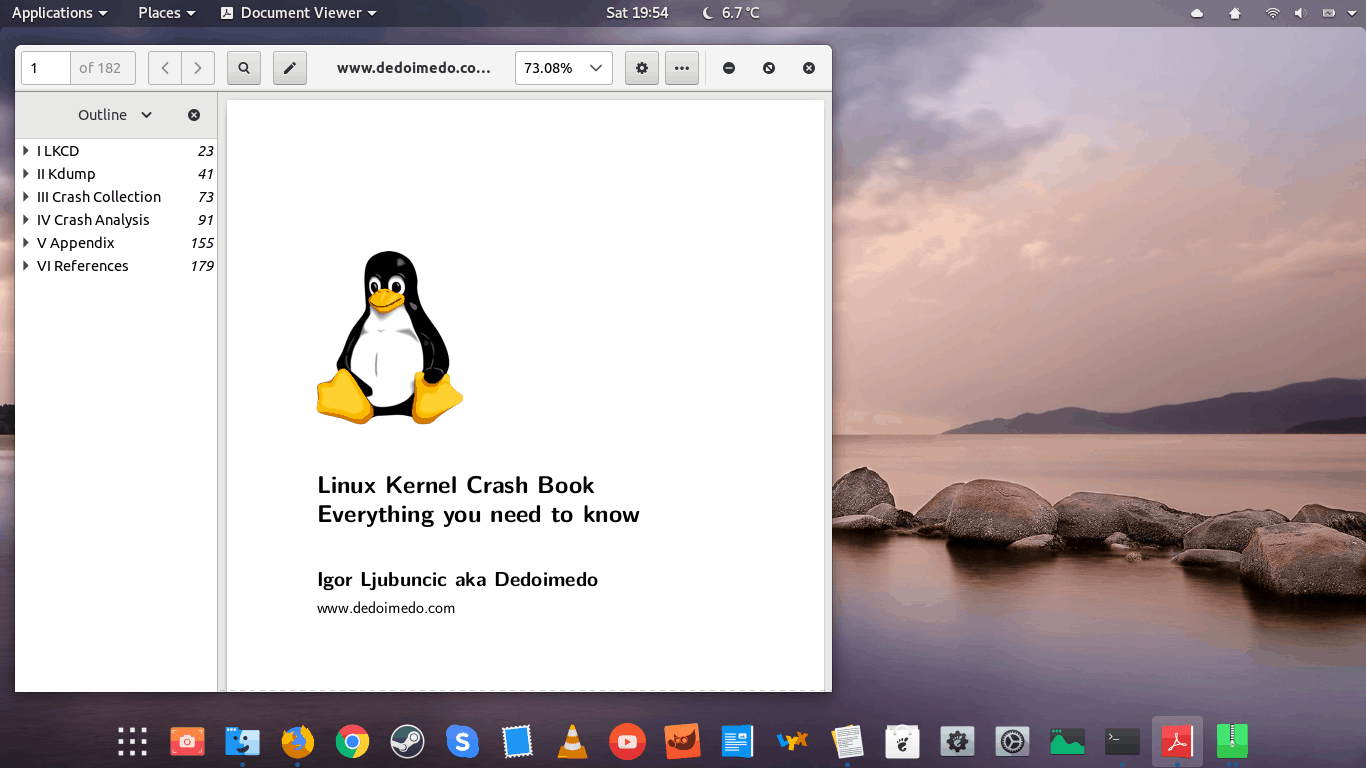Launch Google Chrome from the dock

[352, 741]
